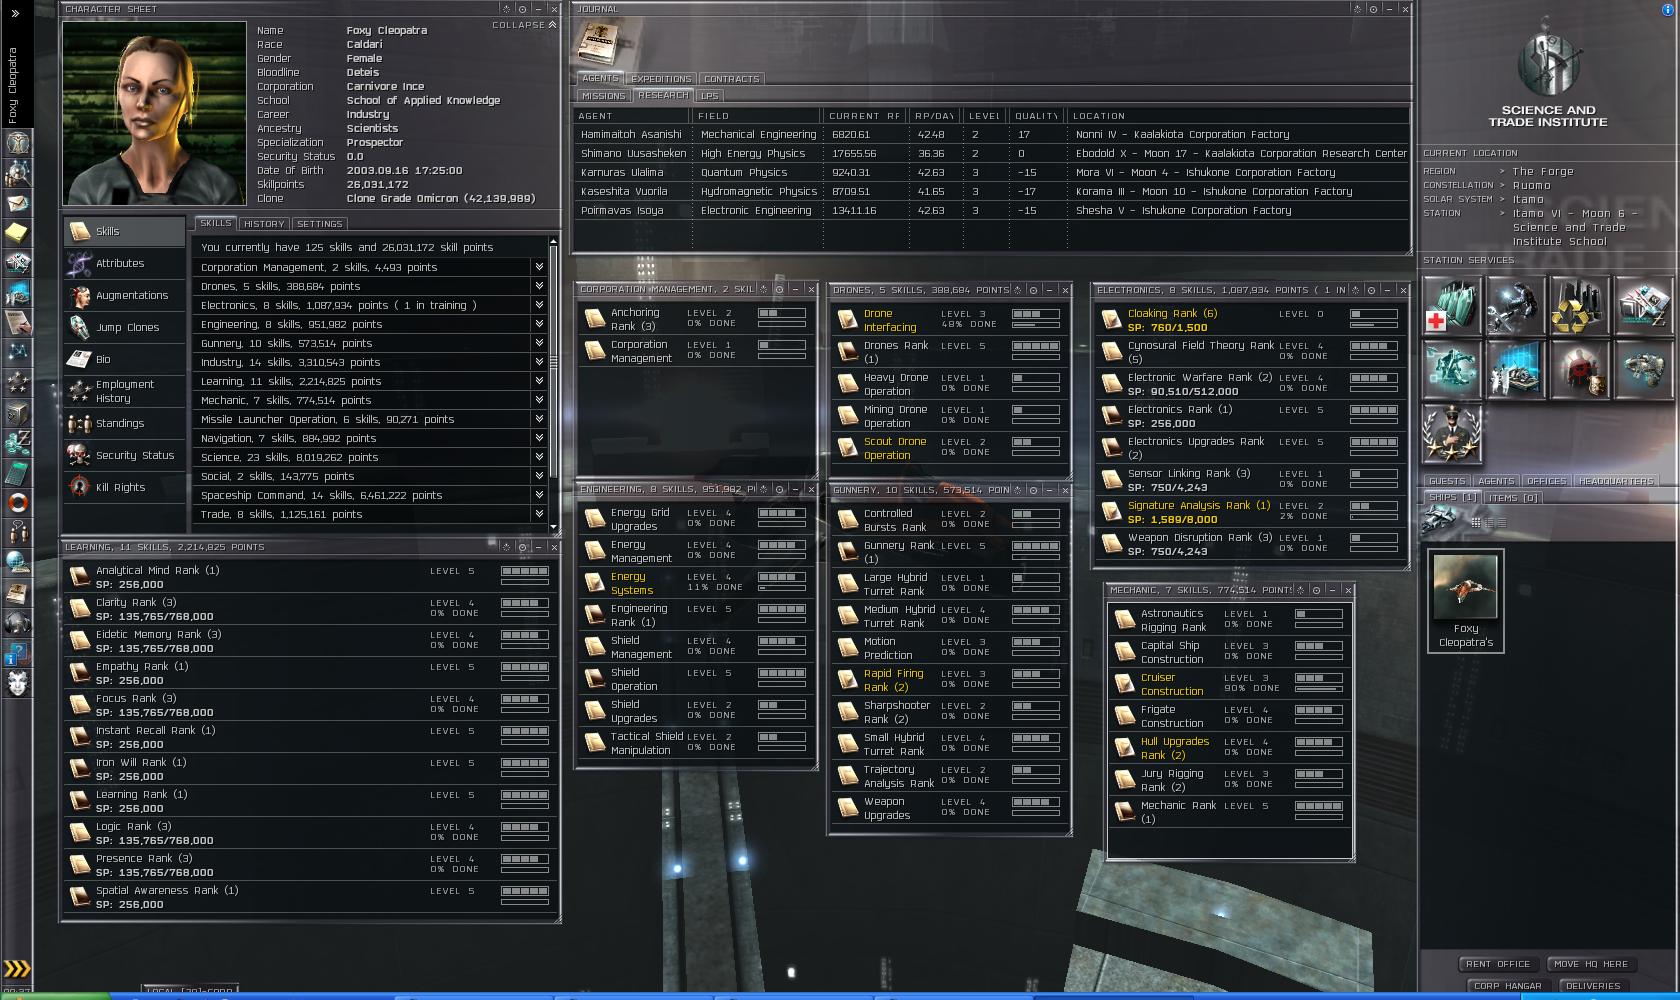Click the face portrait icon in the sidebar

point(17,683)
